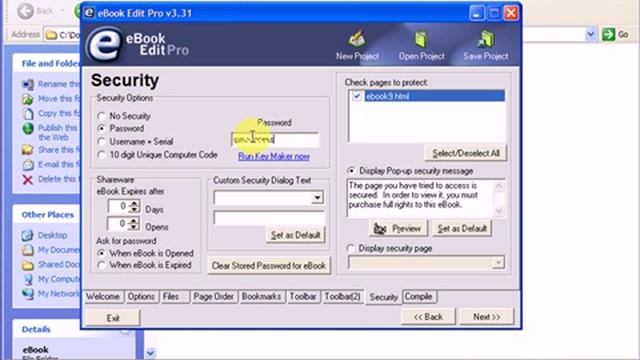Viewport: 640px width, 360px height.
Task: Click the Rename this folder icon in Explorer
Action: click(x=27, y=84)
